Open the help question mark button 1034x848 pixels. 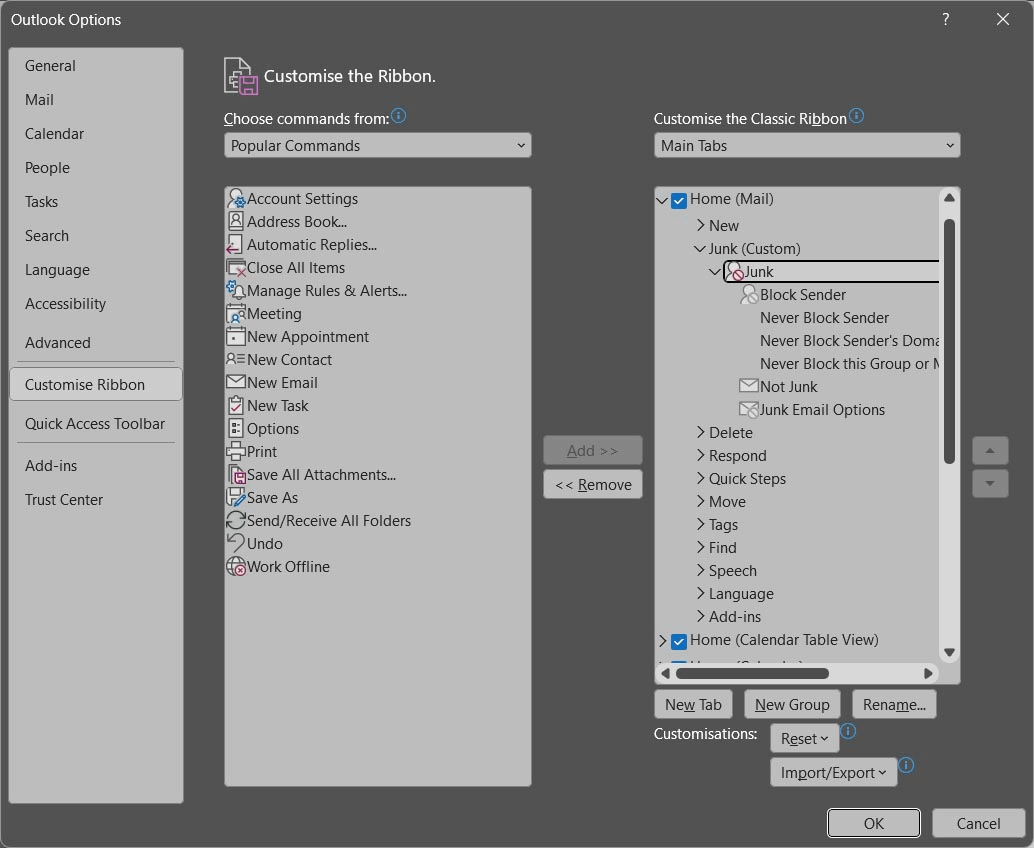[946, 19]
